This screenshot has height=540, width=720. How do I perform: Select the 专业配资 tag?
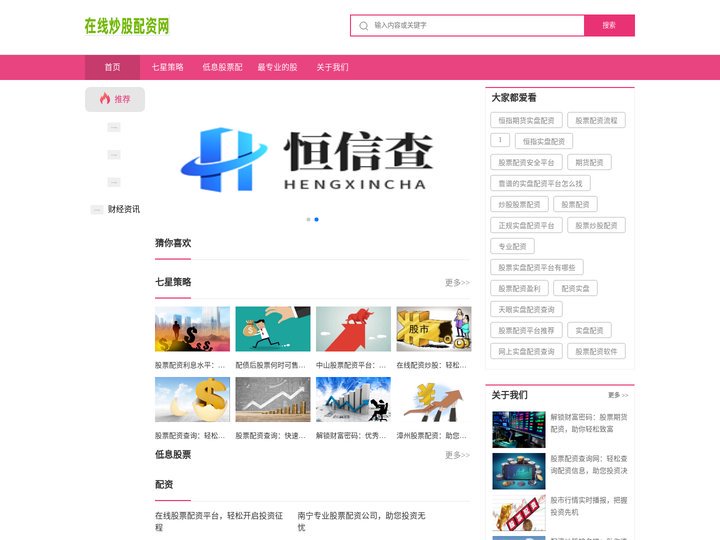tap(512, 246)
